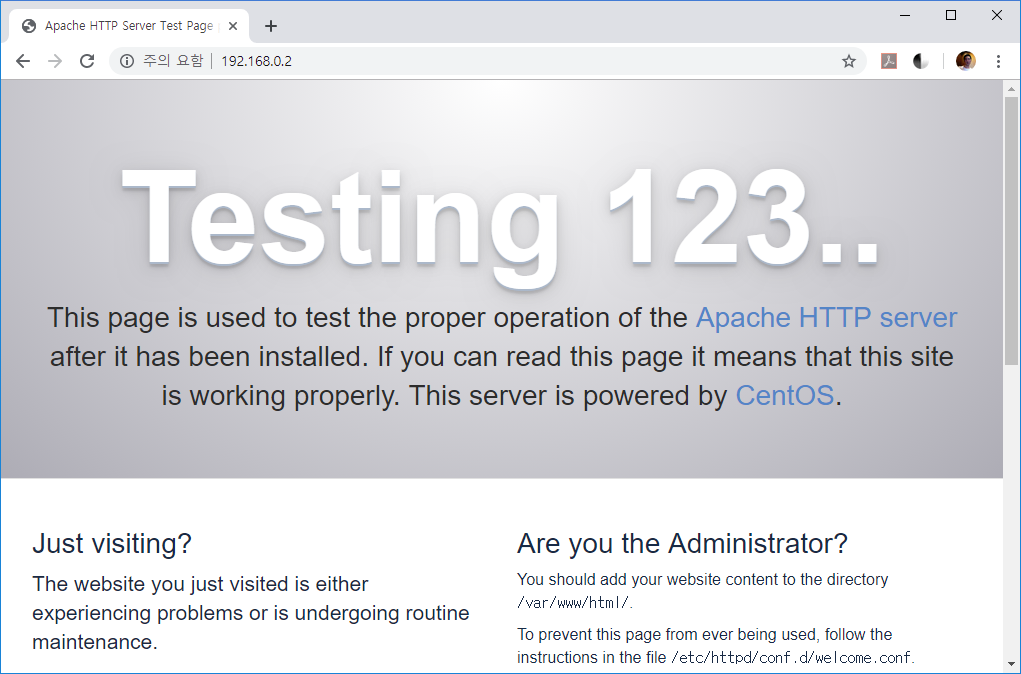The width and height of the screenshot is (1021, 674).
Task: Maximize the Chrome window
Action: (951, 15)
